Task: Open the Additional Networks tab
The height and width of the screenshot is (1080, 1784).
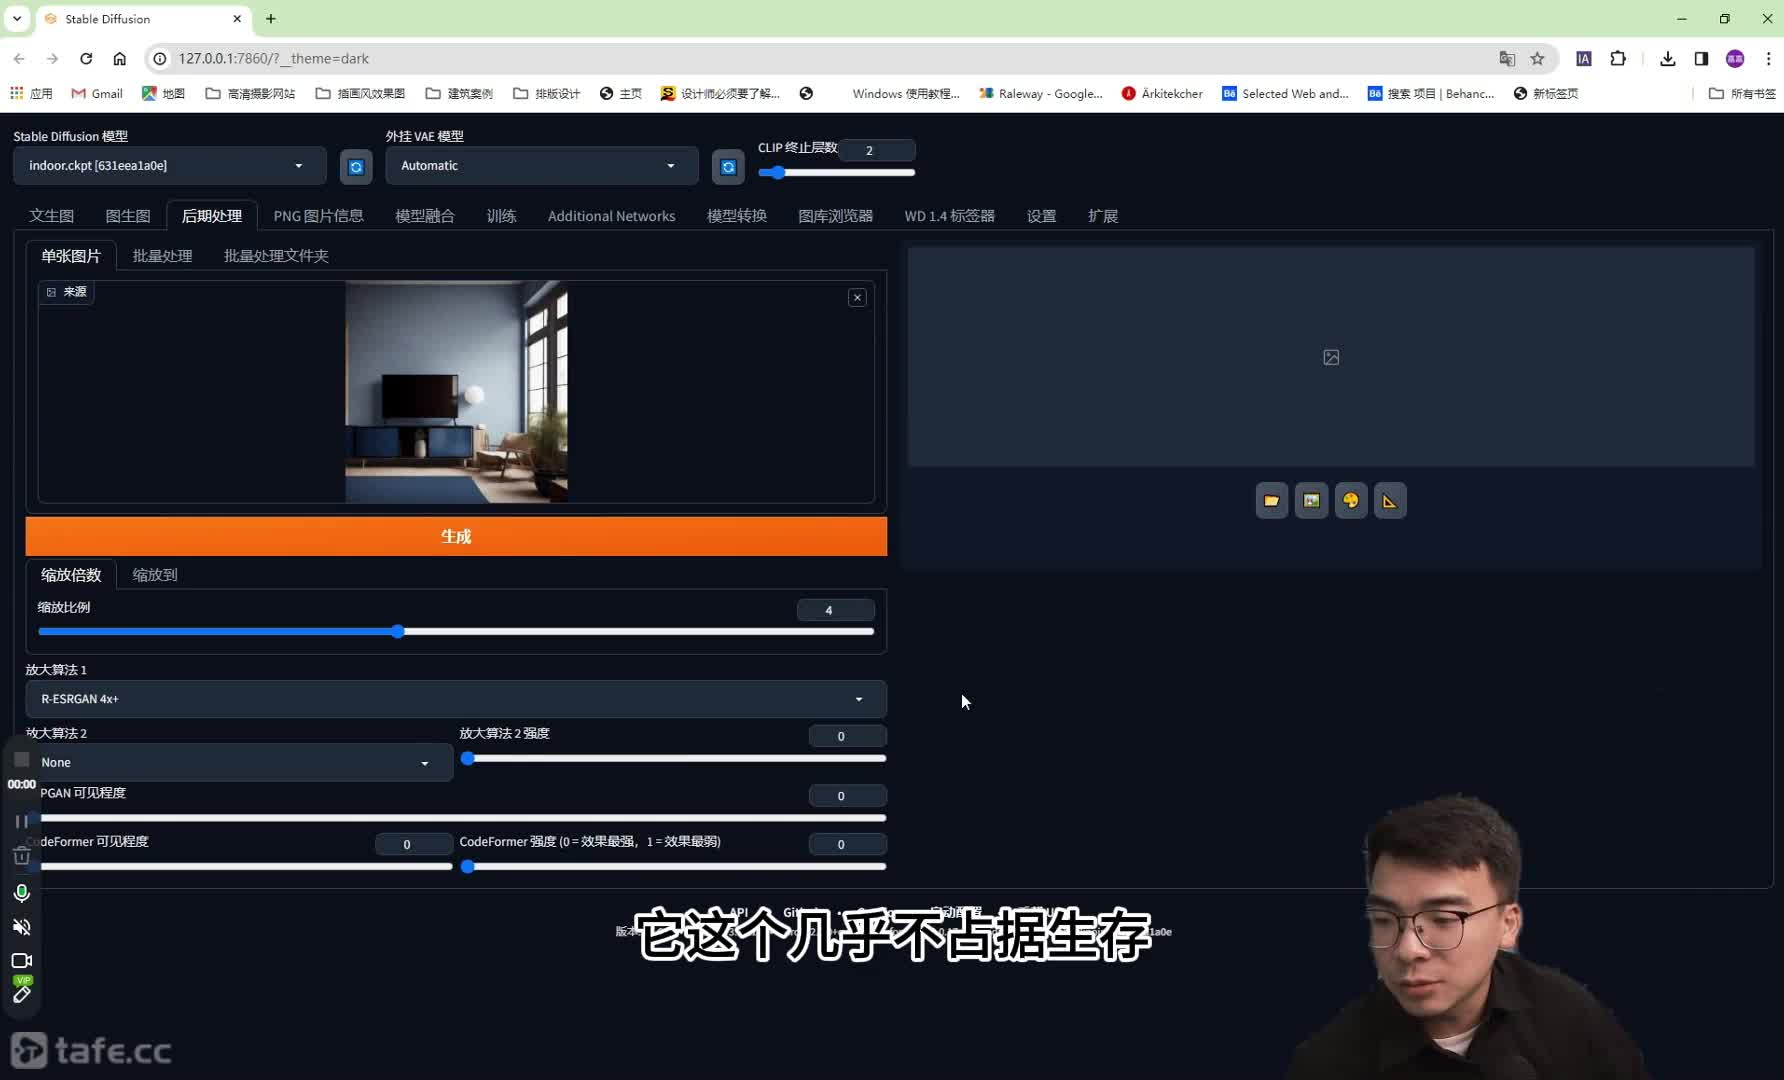Action: (x=611, y=216)
